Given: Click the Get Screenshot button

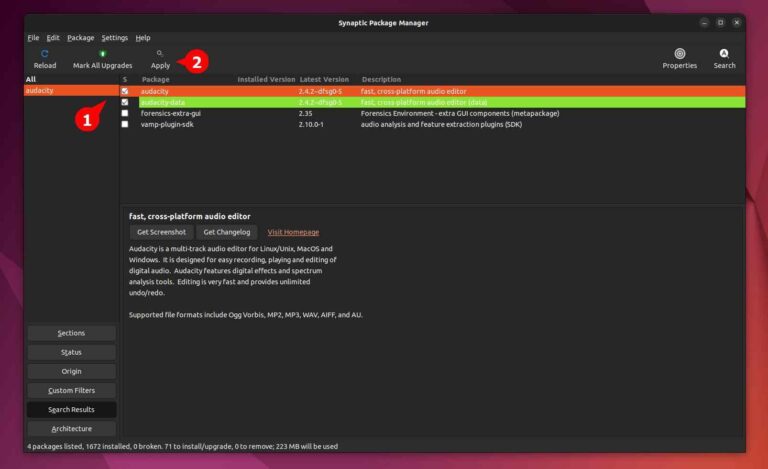Looking at the screenshot, I should point(161,232).
